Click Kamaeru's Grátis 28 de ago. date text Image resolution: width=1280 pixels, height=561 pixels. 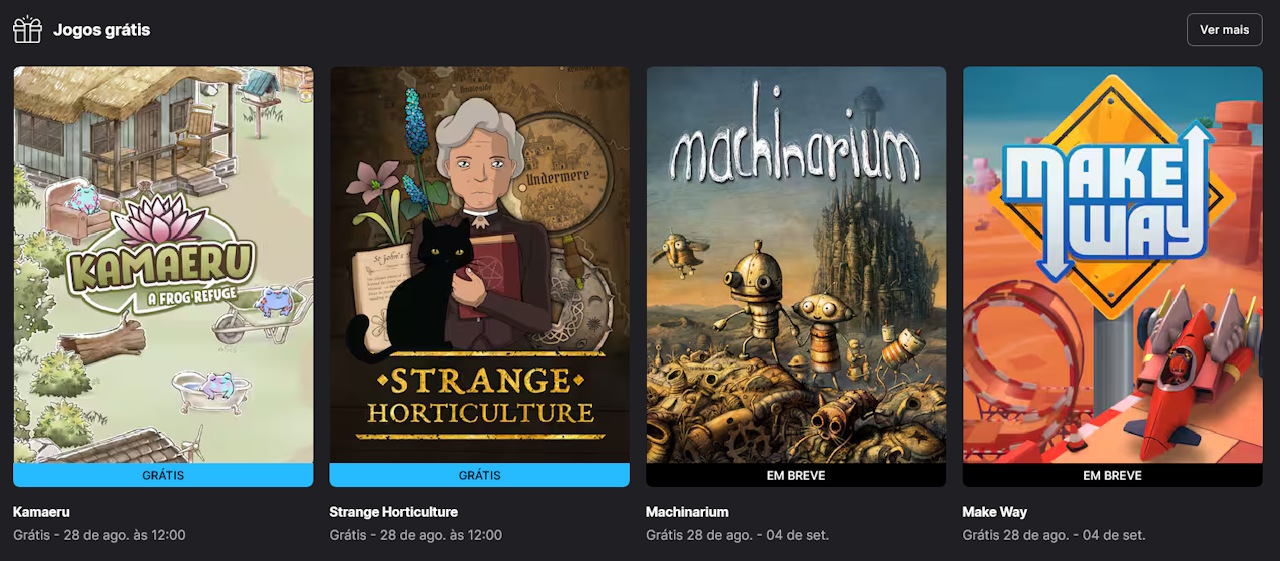[x=99, y=535]
